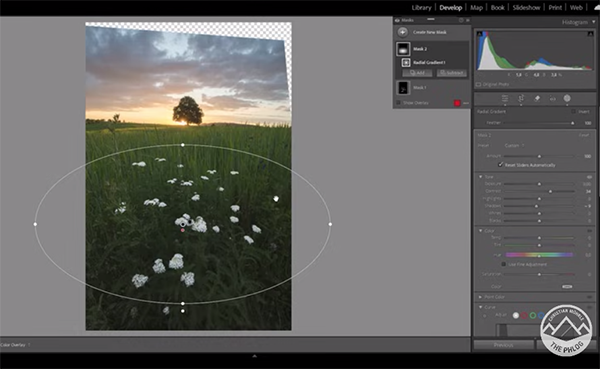The width and height of the screenshot is (600, 369).
Task: Select the green curve channel circle
Action: [533, 315]
